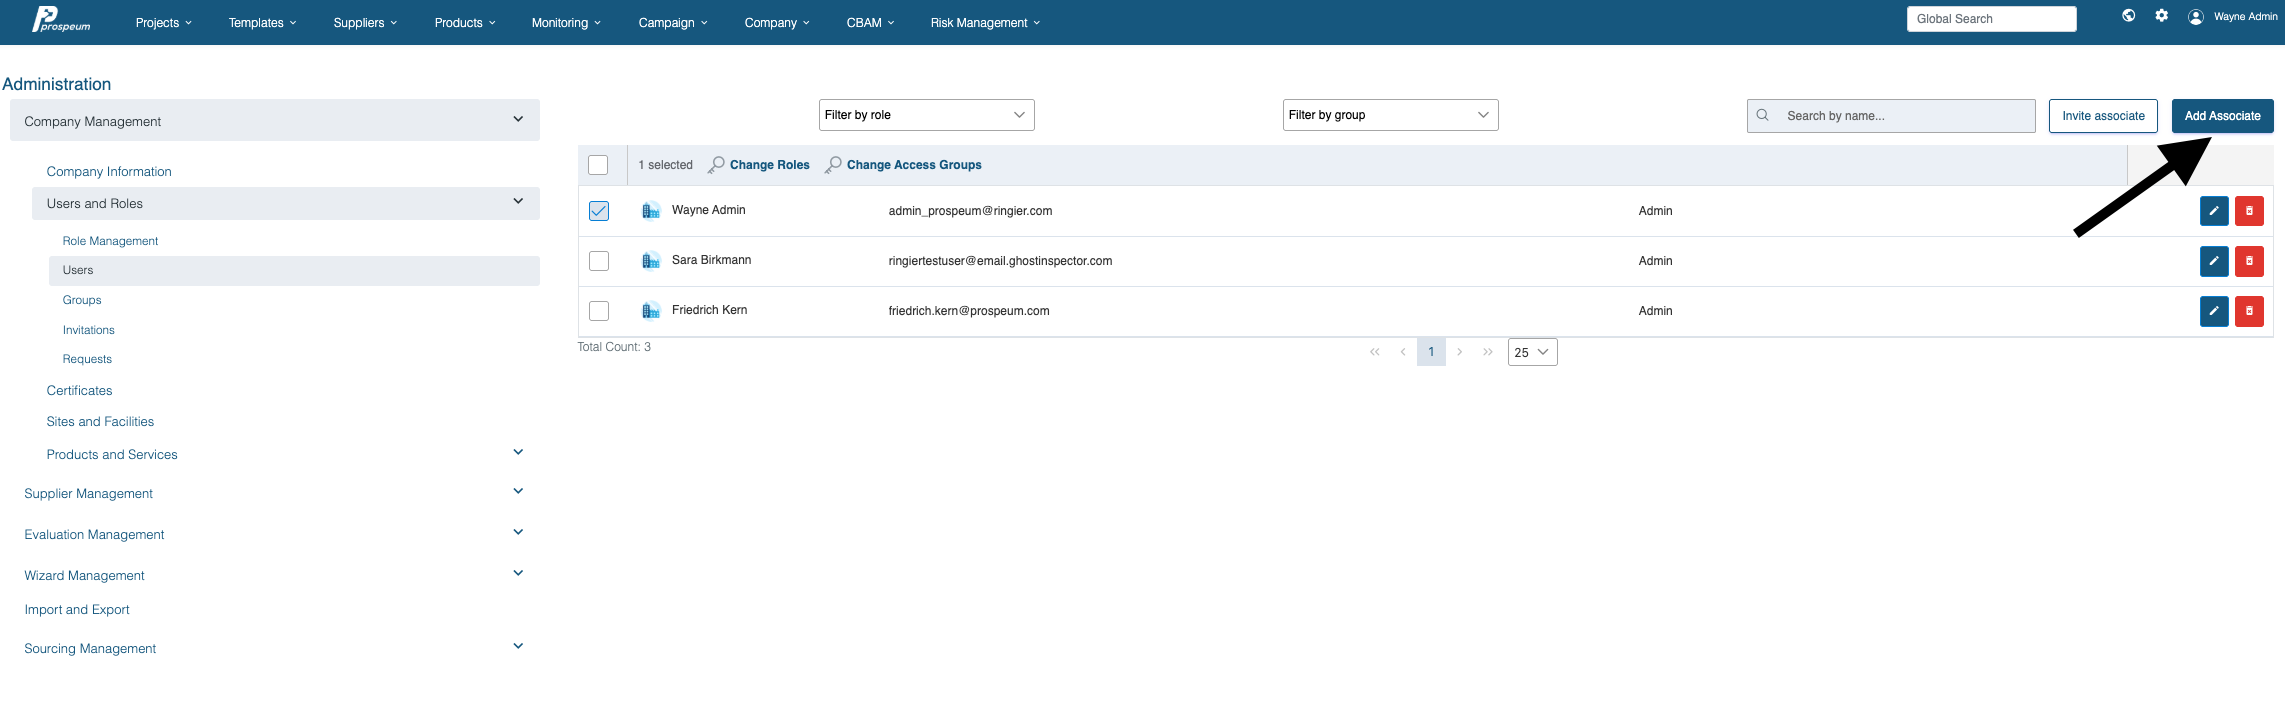Image resolution: width=2285 pixels, height=706 pixels.
Task: Check Sara Birkmann row checkbox
Action: [x=599, y=261]
